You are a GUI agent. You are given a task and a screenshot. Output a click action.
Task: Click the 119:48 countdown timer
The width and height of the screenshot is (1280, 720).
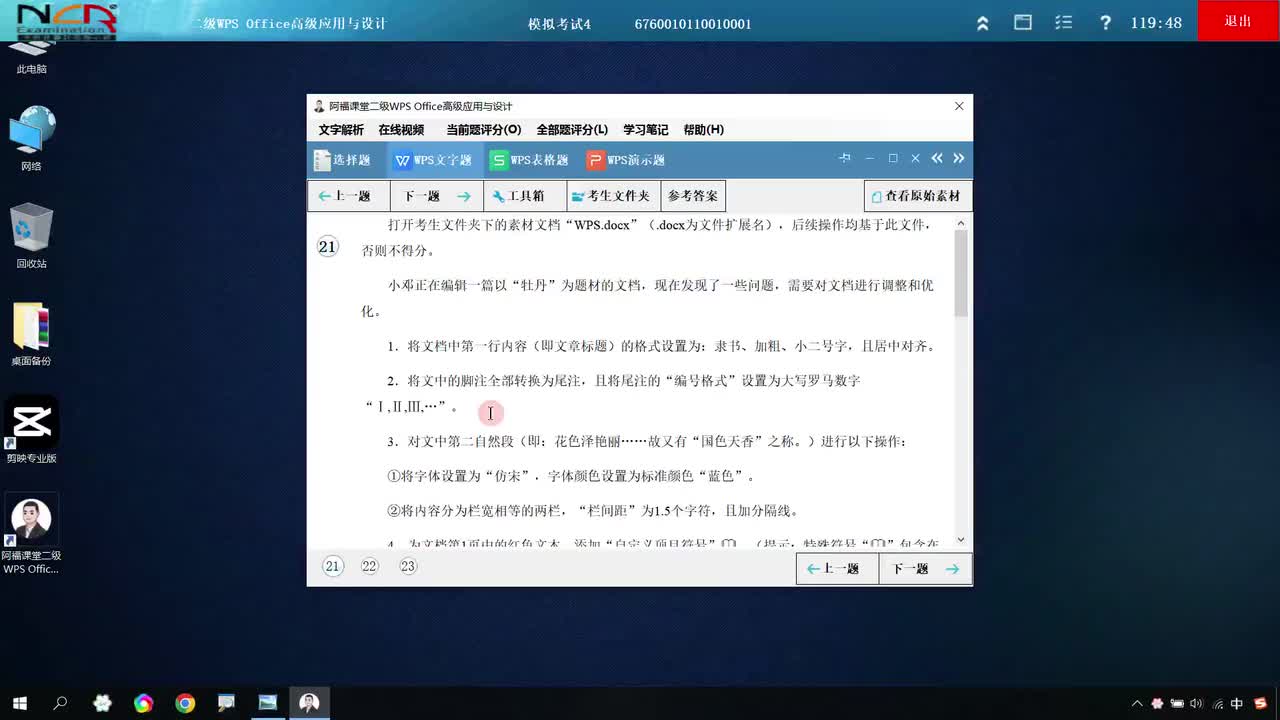coord(1156,23)
